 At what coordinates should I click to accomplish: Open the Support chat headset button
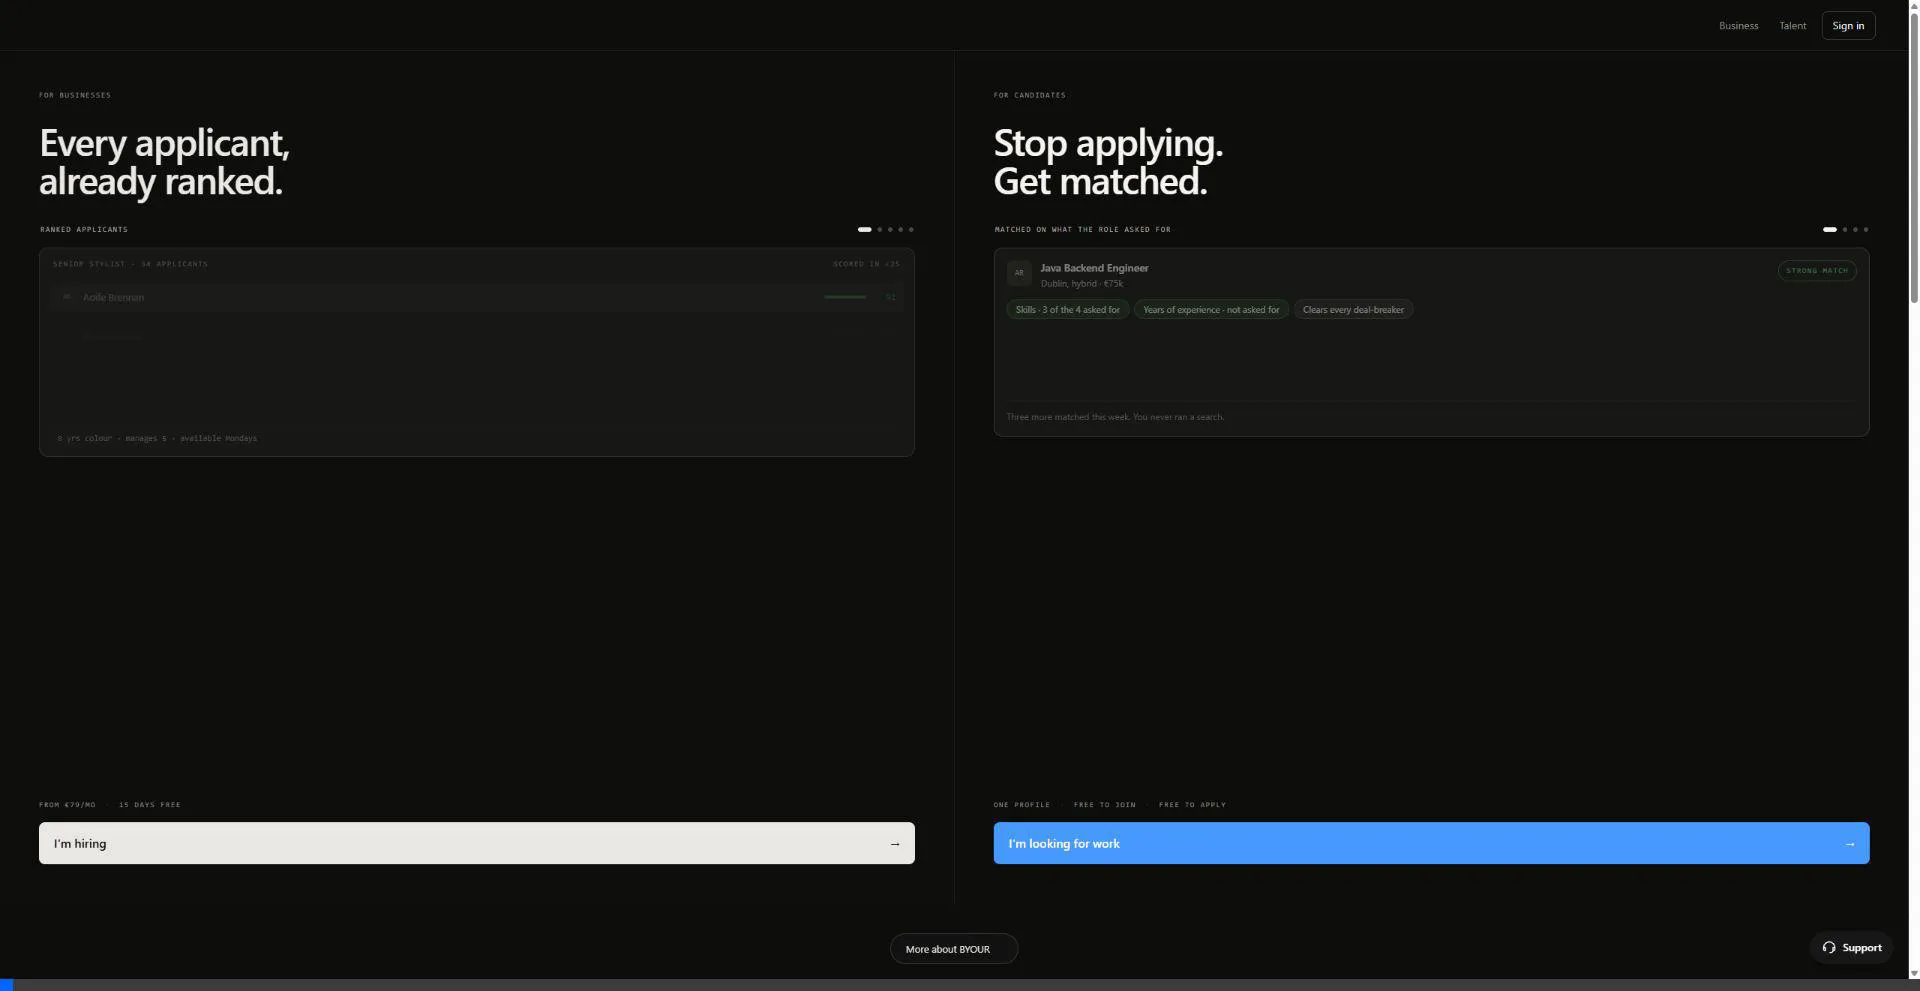pyautogui.click(x=1851, y=948)
